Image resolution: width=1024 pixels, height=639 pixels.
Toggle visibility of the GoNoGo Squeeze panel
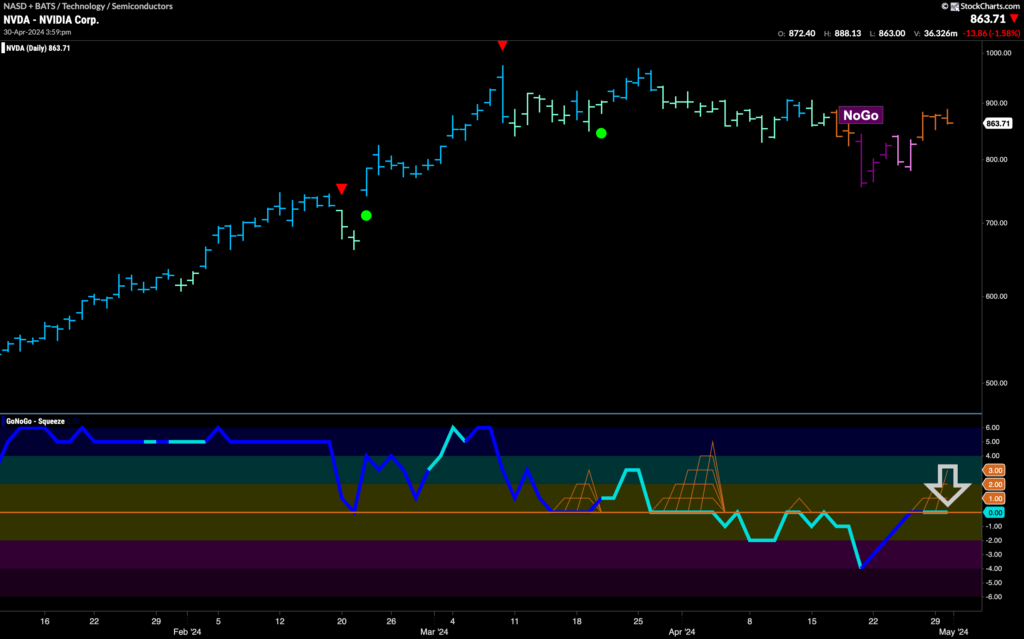coord(35,422)
